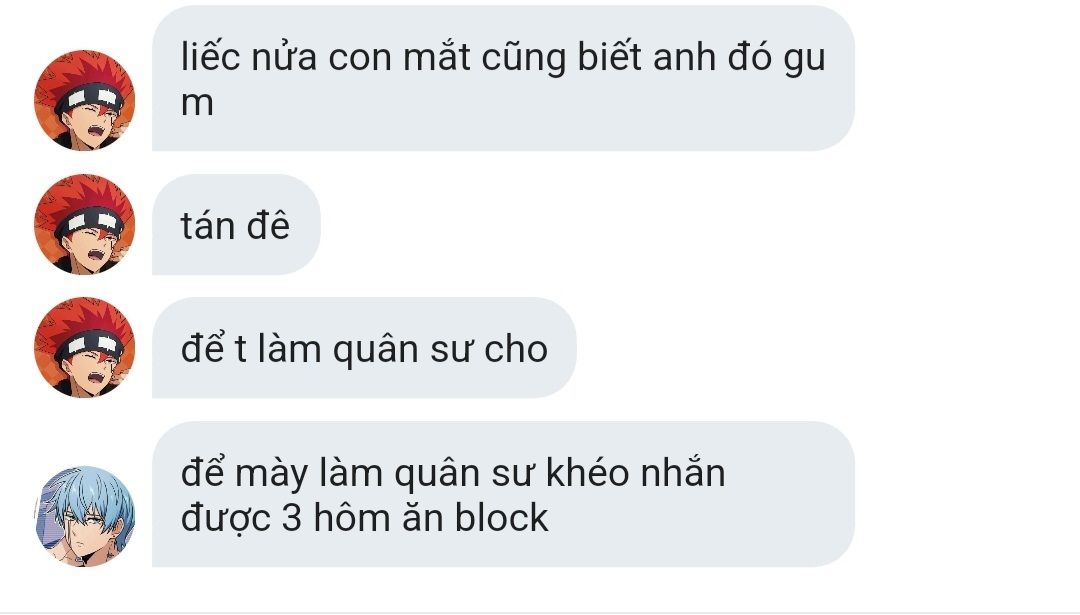The image size is (1080, 615).
Task: Click the word "liếc" in first message
Action: point(210,56)
